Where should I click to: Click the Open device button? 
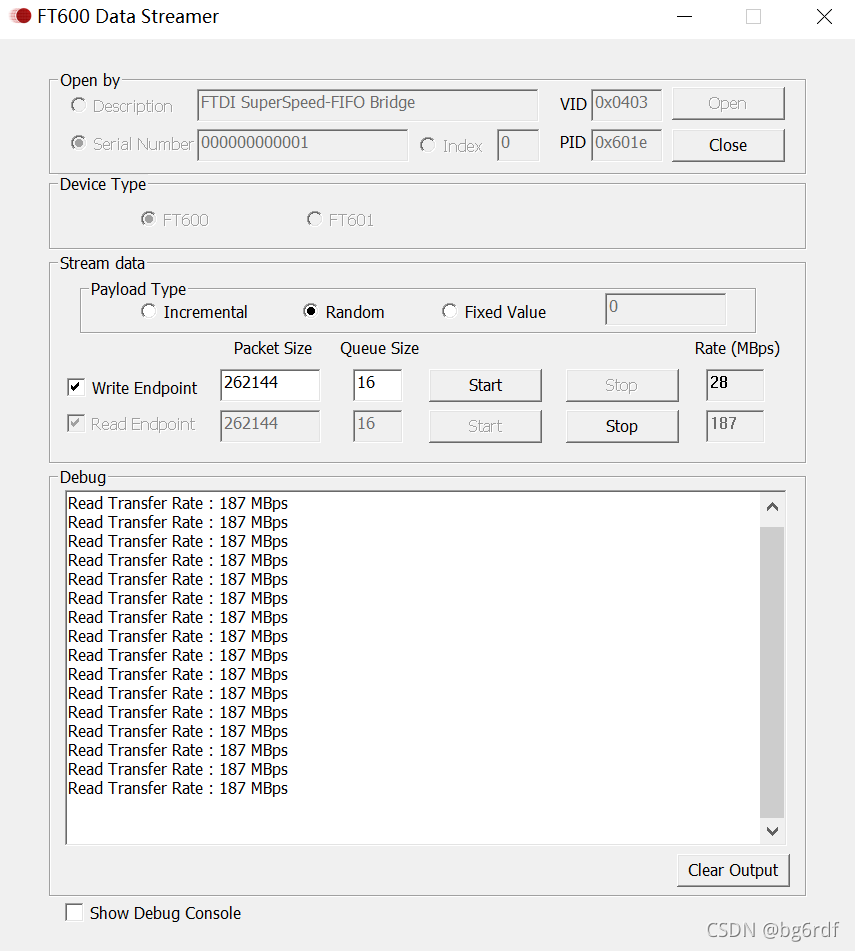(x=728, y=104)
